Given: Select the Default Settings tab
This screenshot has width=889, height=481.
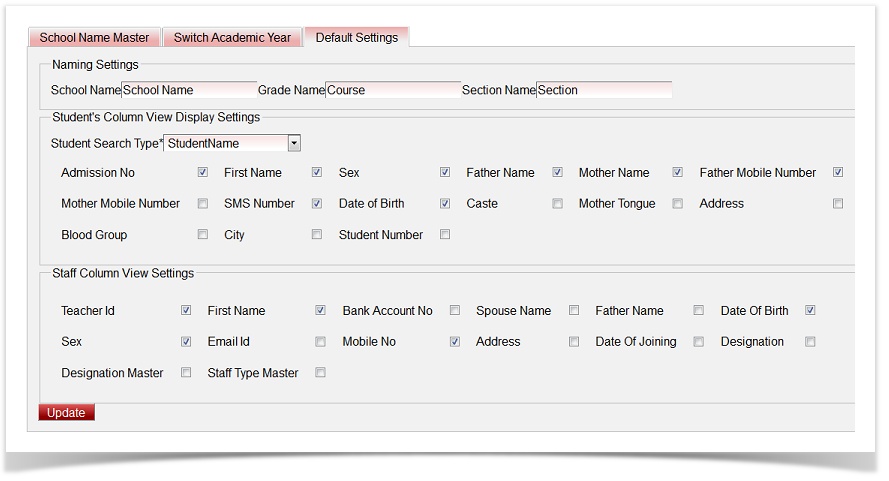Looking at the screenshot, I should 356,38.
